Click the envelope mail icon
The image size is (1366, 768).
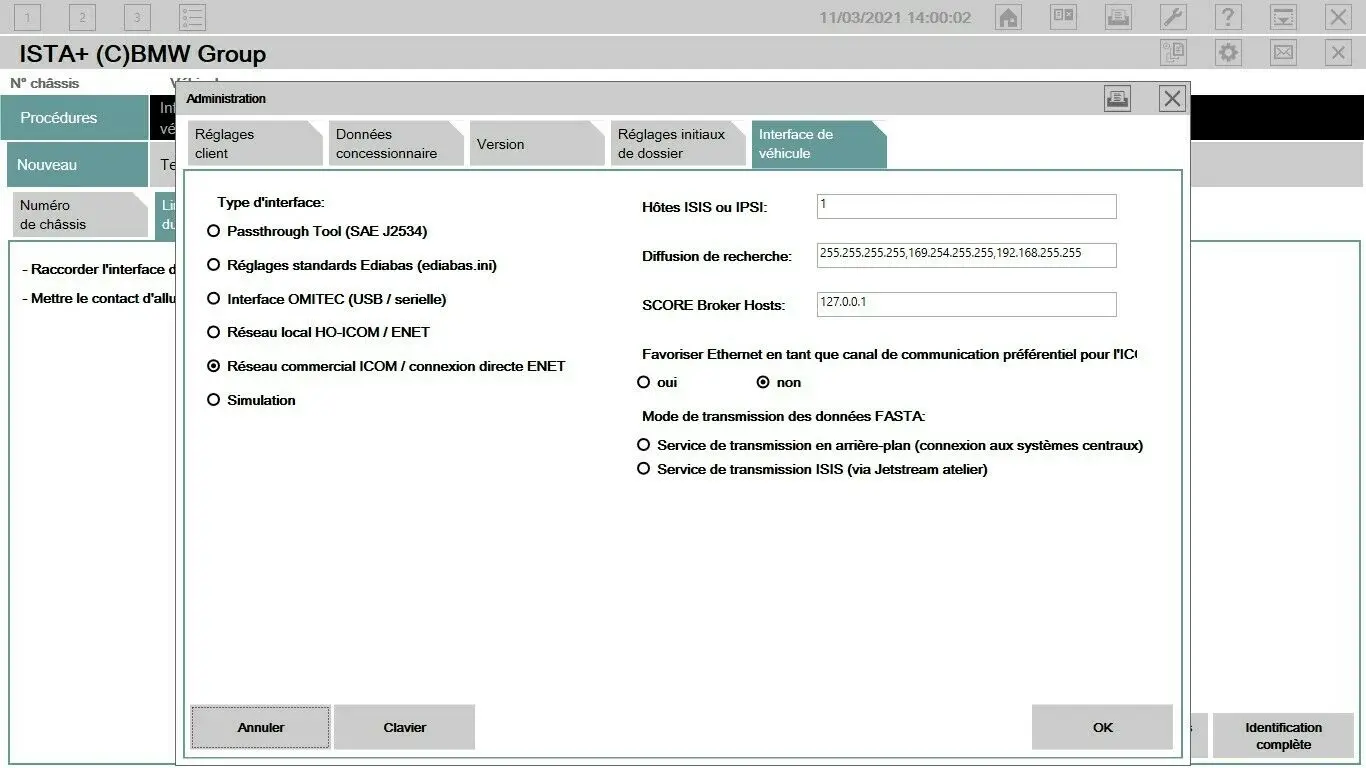click(1283, 53)
